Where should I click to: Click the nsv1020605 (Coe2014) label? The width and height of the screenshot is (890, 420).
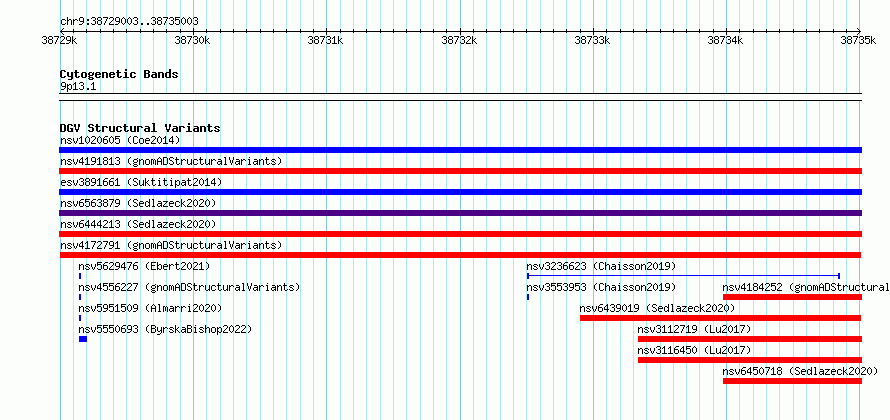pos(120,140)
